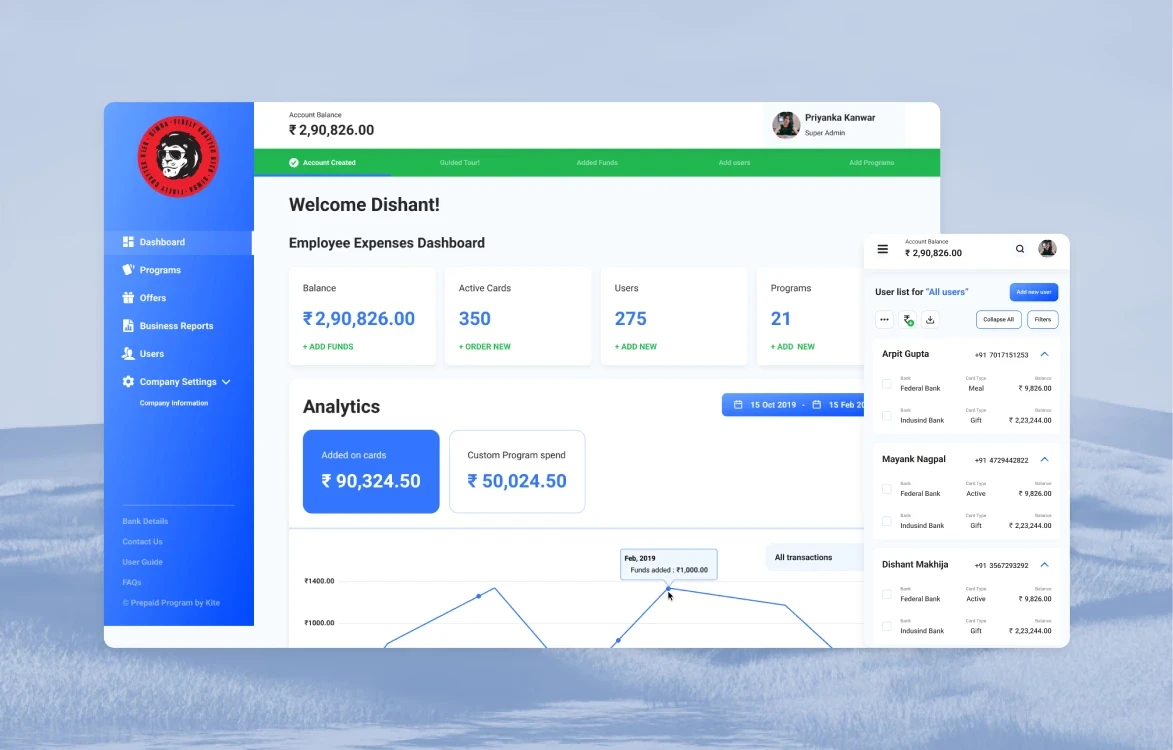Click the calendar icon before 15 Feb
Viewport: 1173px width, 750px height.
(x=816, y=405)
